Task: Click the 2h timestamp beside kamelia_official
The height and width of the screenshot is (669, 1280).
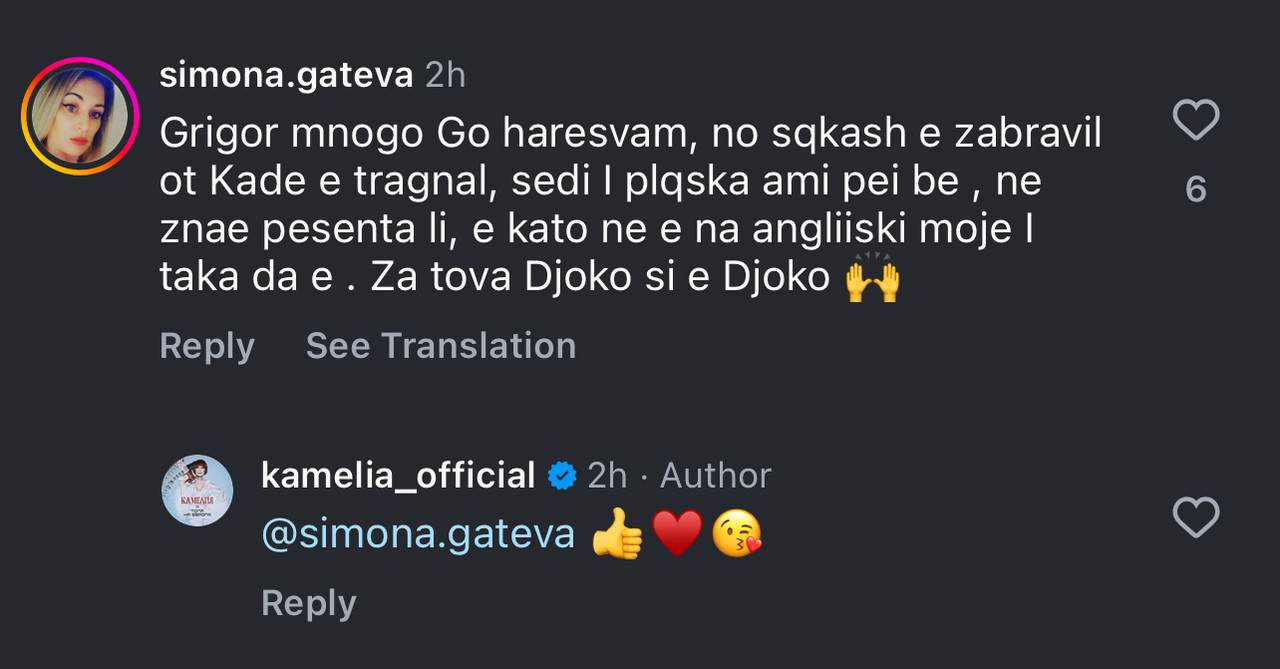Action: (607, 476)
